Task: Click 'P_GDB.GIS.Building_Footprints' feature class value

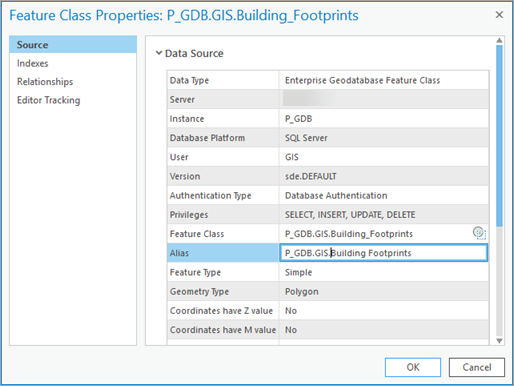Action: pos(349,234)
